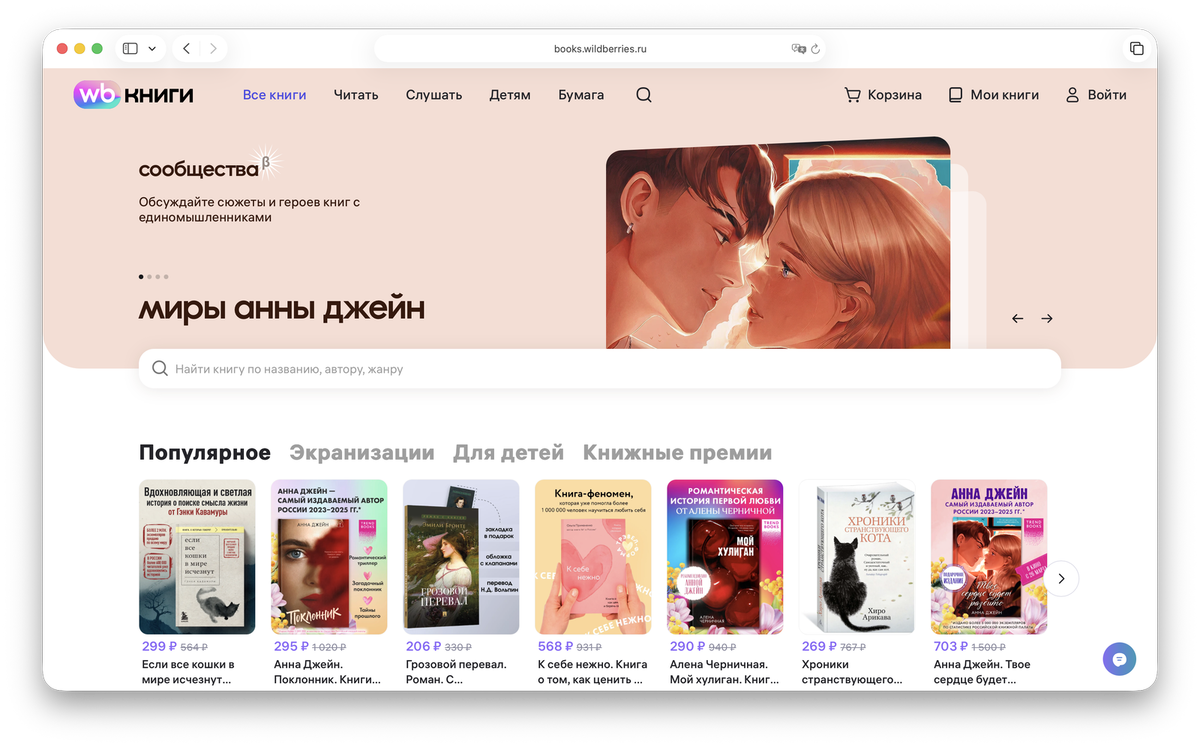The image size is (1200, 747).
Task: Click the banner forward arrow
Action: [x=1046, y=318]
